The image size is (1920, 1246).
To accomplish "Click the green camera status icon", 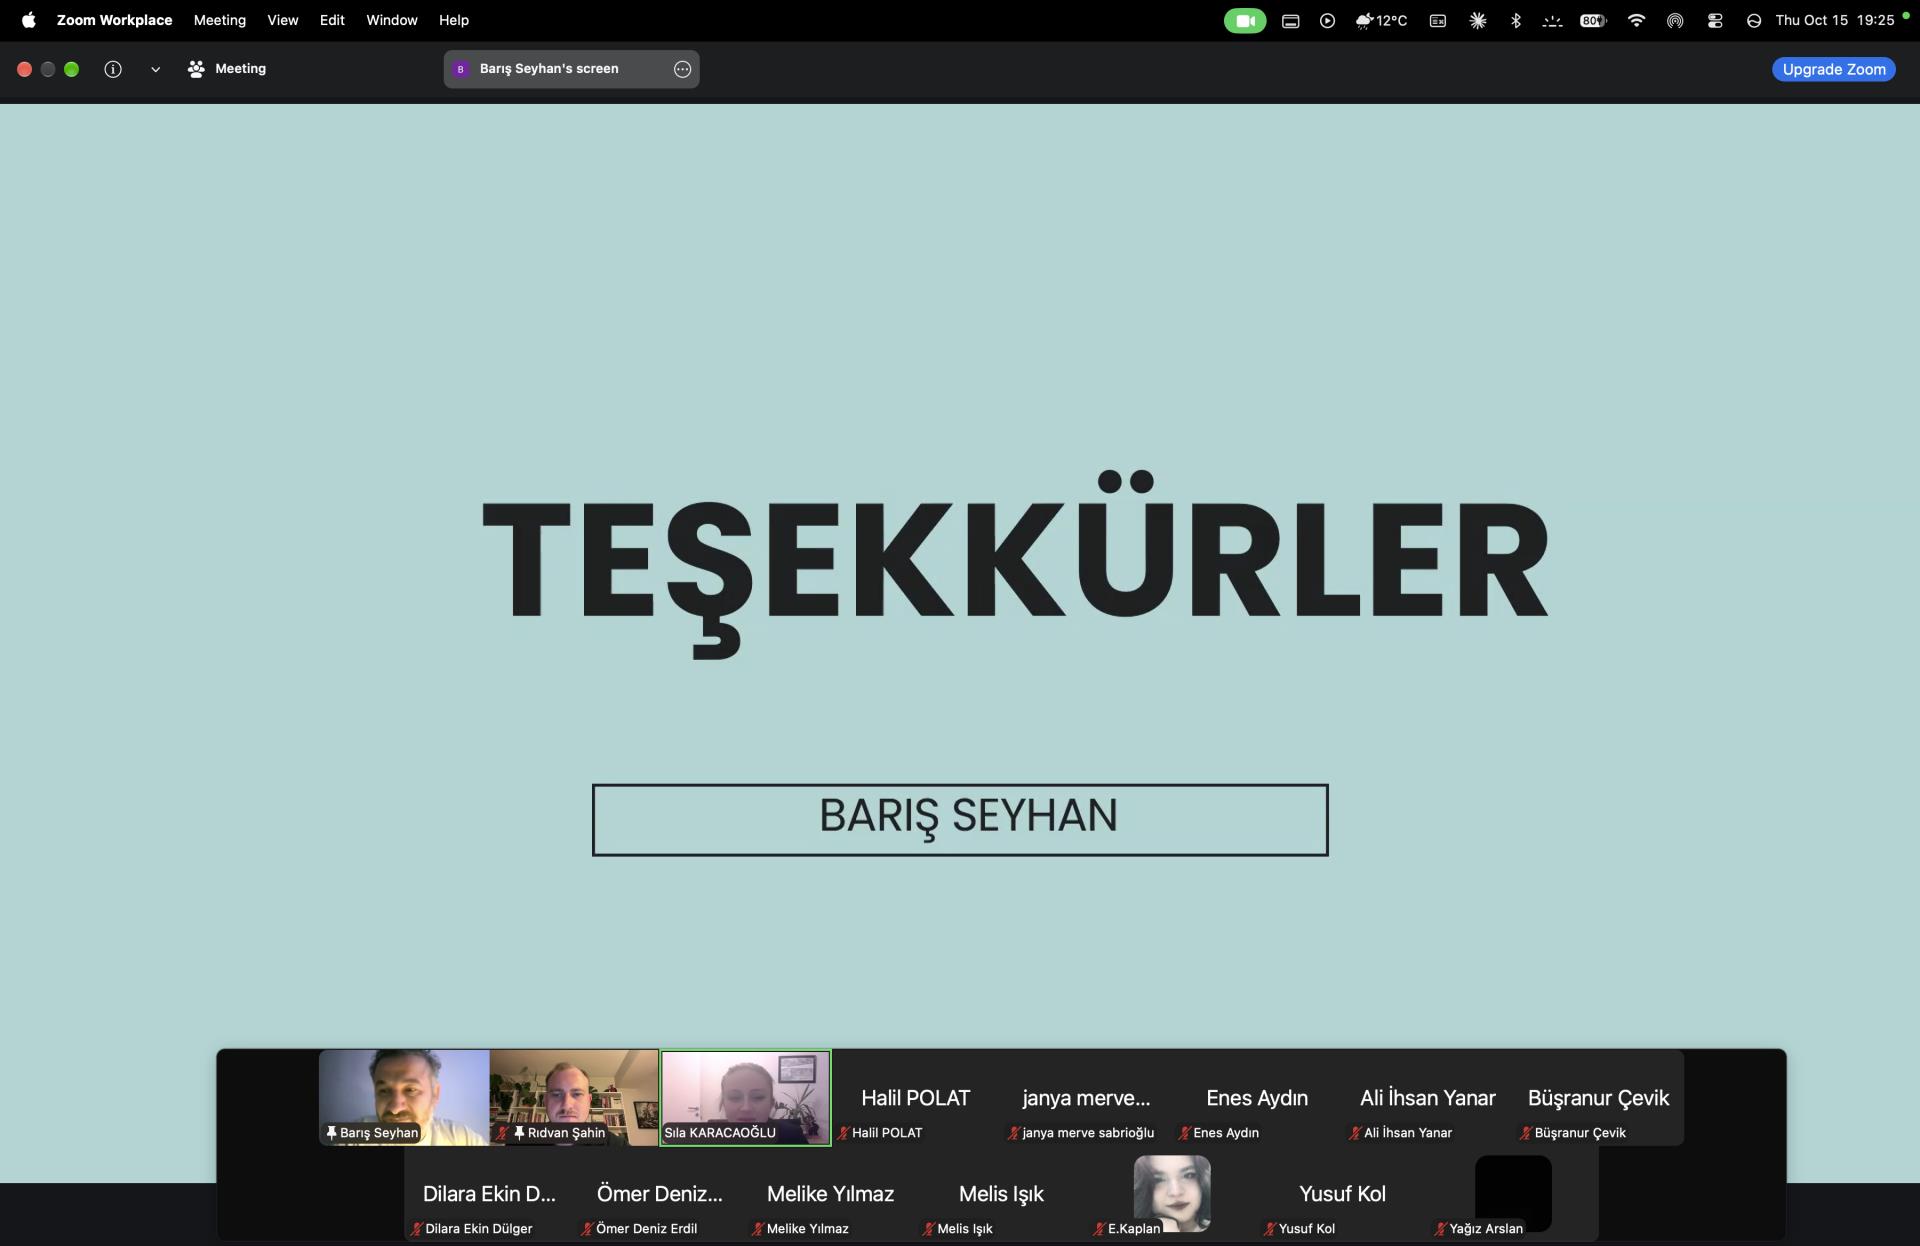I will pos(1245,20).
